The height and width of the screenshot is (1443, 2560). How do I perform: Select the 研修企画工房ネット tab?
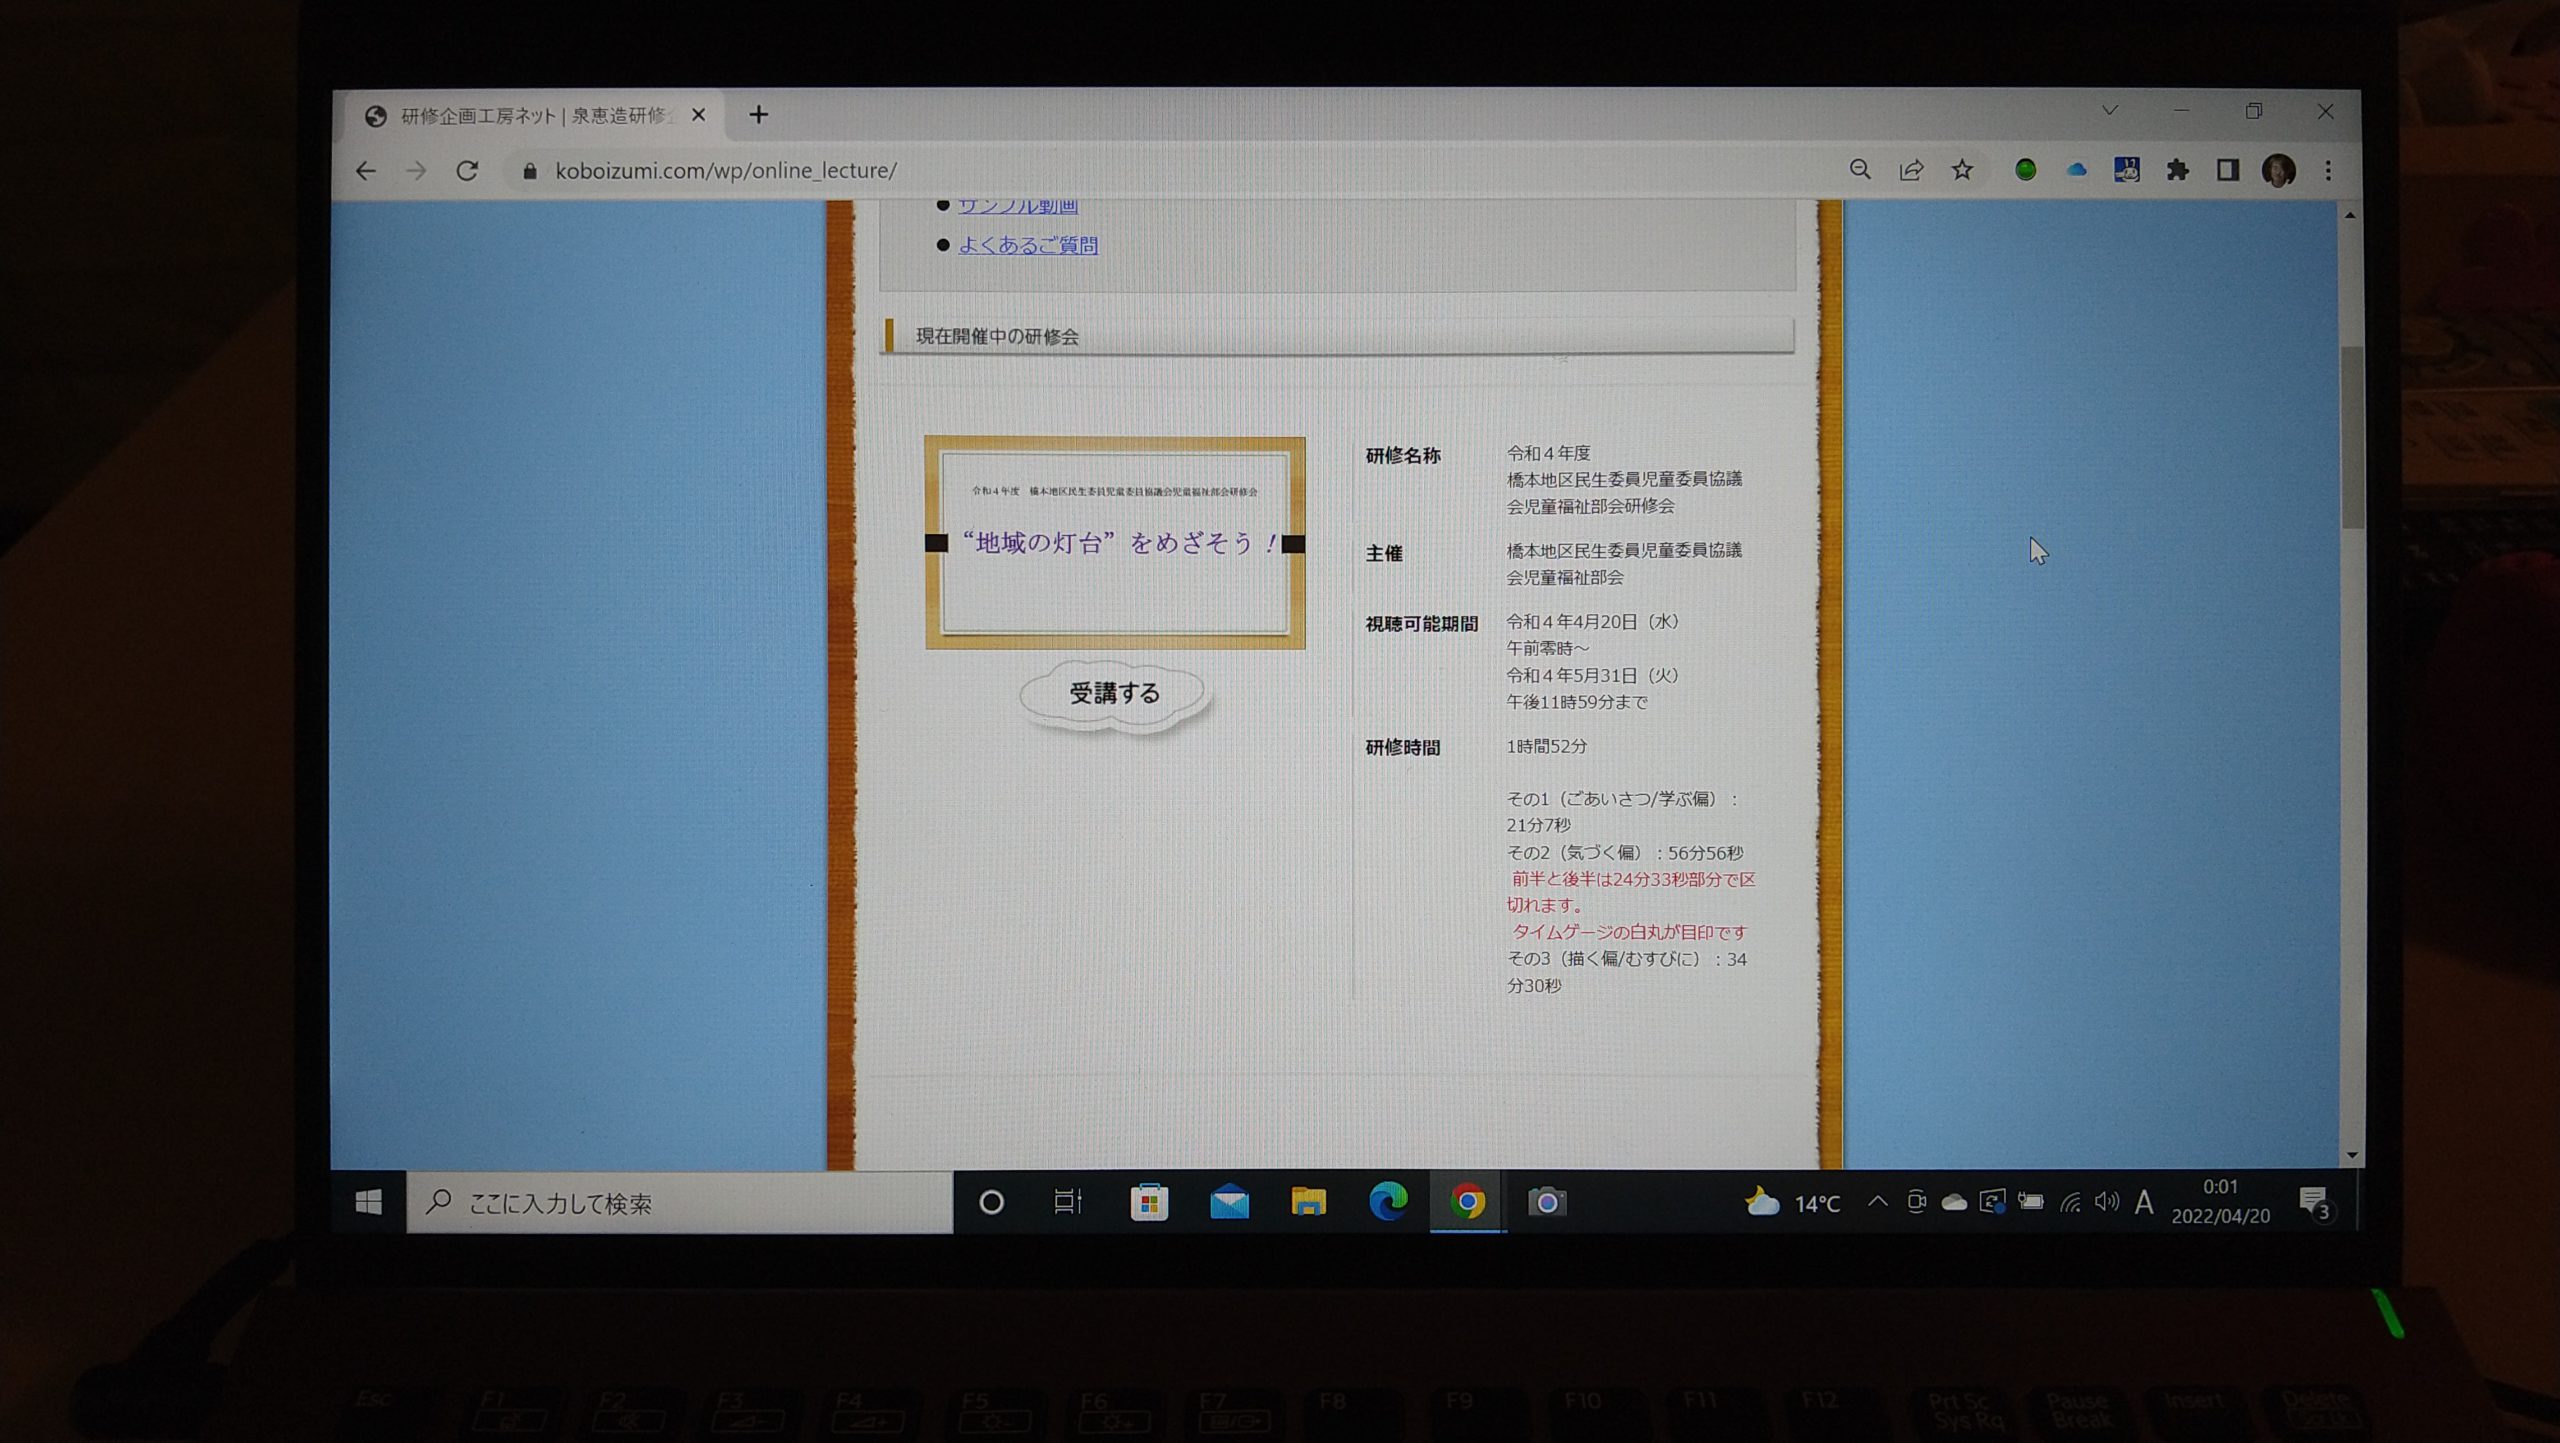(x=536, y=115)
